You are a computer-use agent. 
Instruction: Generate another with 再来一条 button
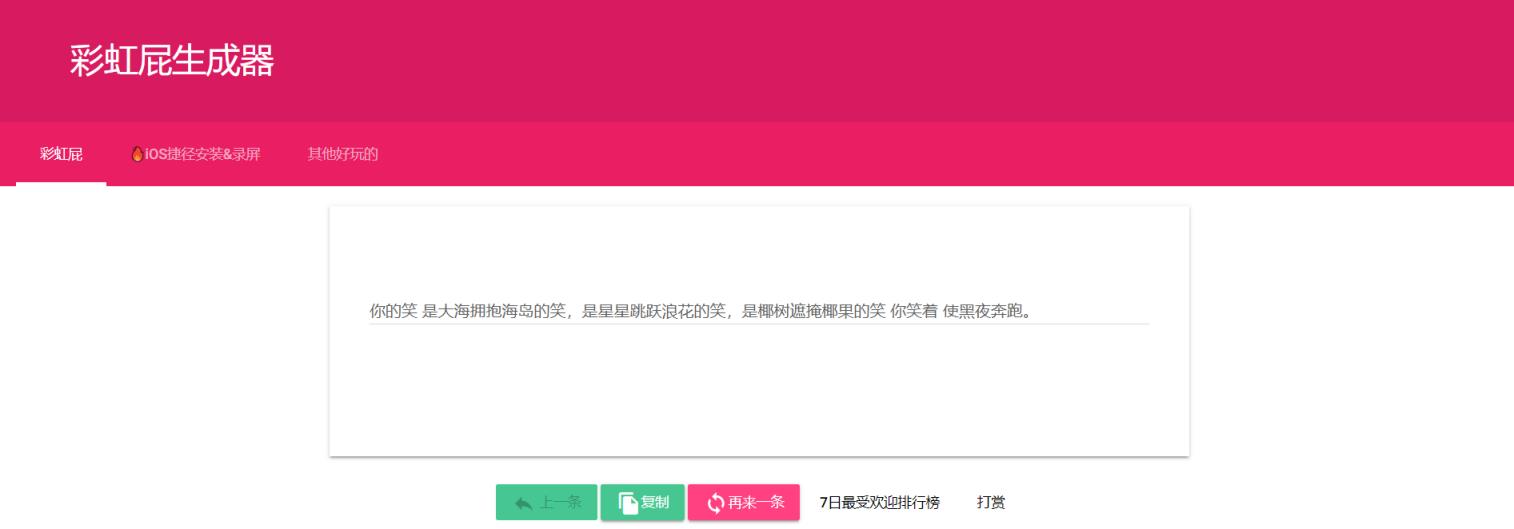744,502
